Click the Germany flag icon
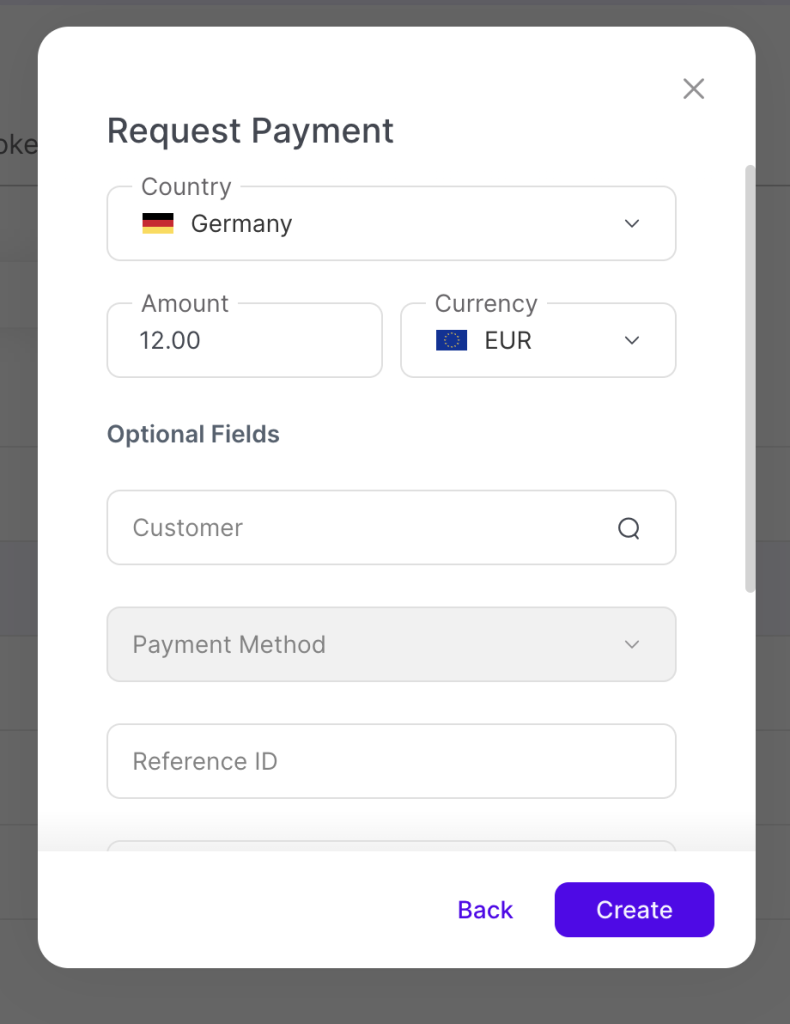 pos(158,224)
